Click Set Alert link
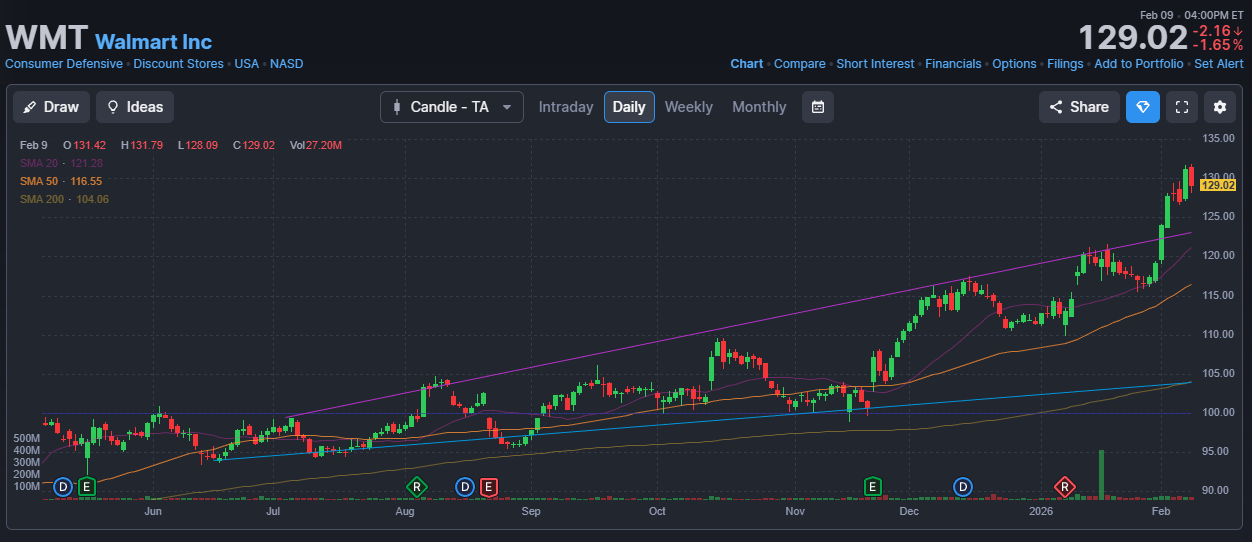This screenshot has width=1252, height=542. (x=1219, y=64)
